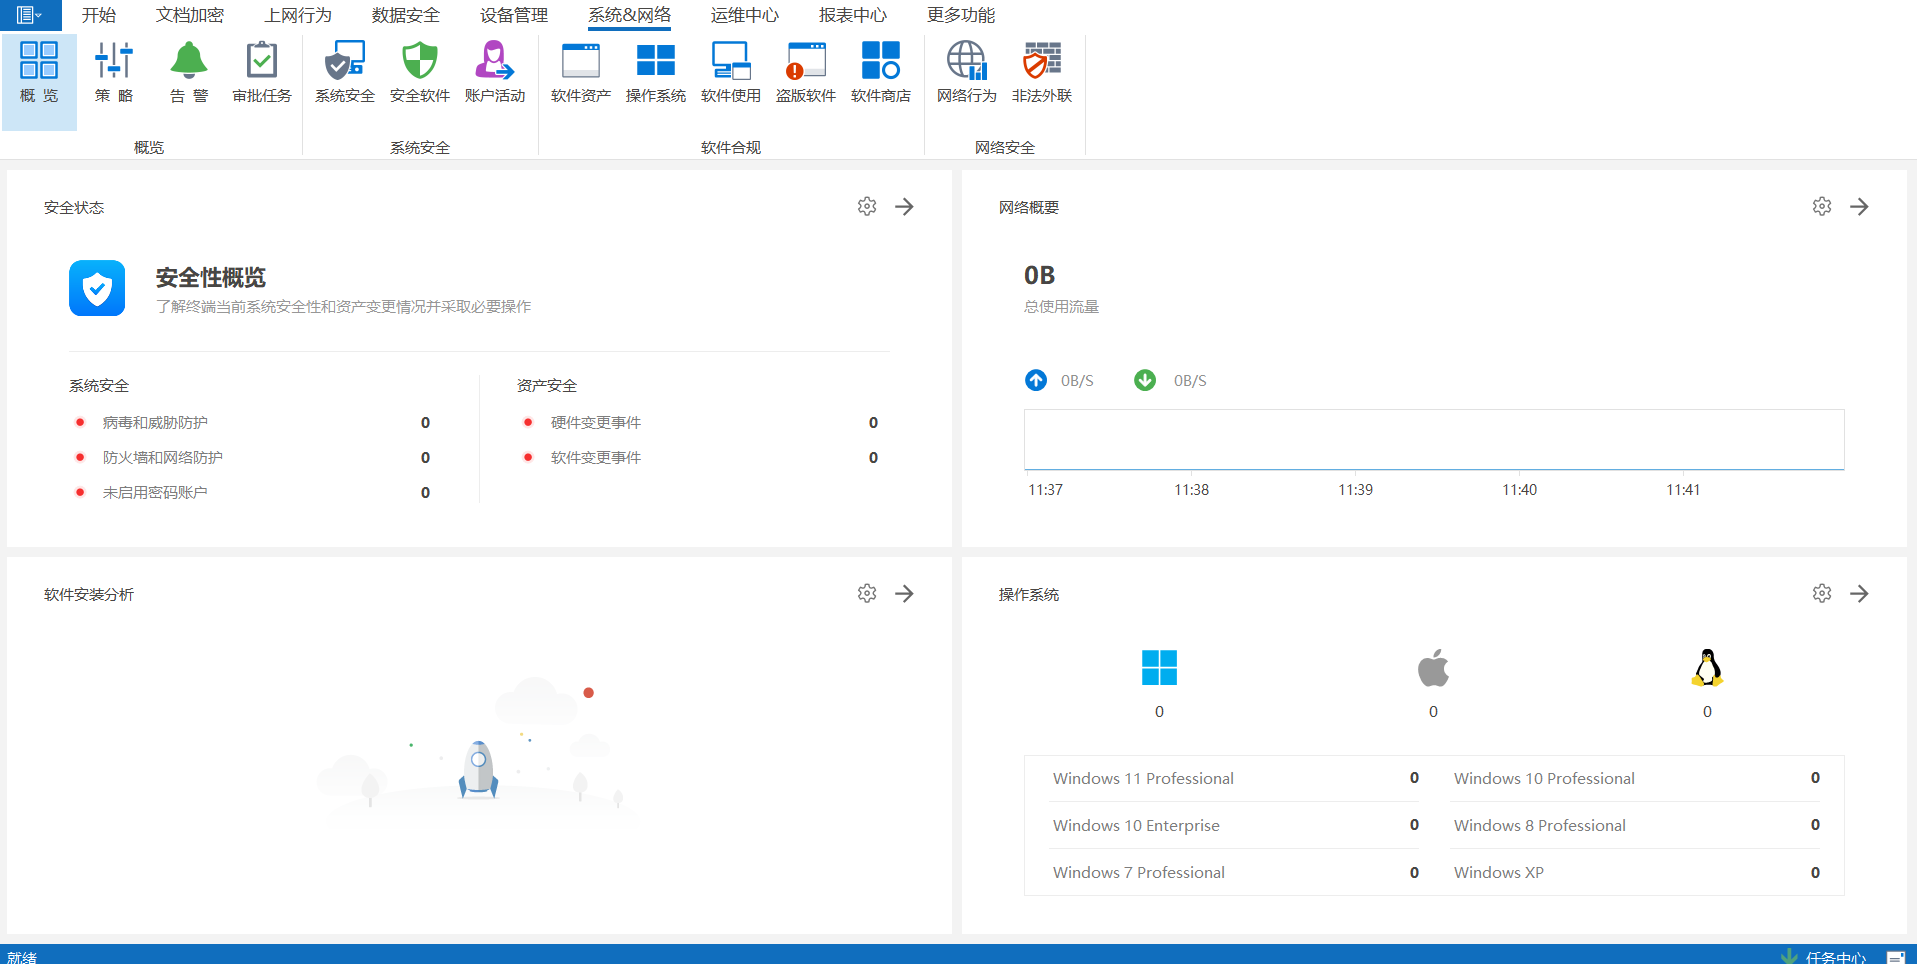Open 任务中心 in the status bar
The width and height of the screenshot is (1917, 964).
[1834, 957]
